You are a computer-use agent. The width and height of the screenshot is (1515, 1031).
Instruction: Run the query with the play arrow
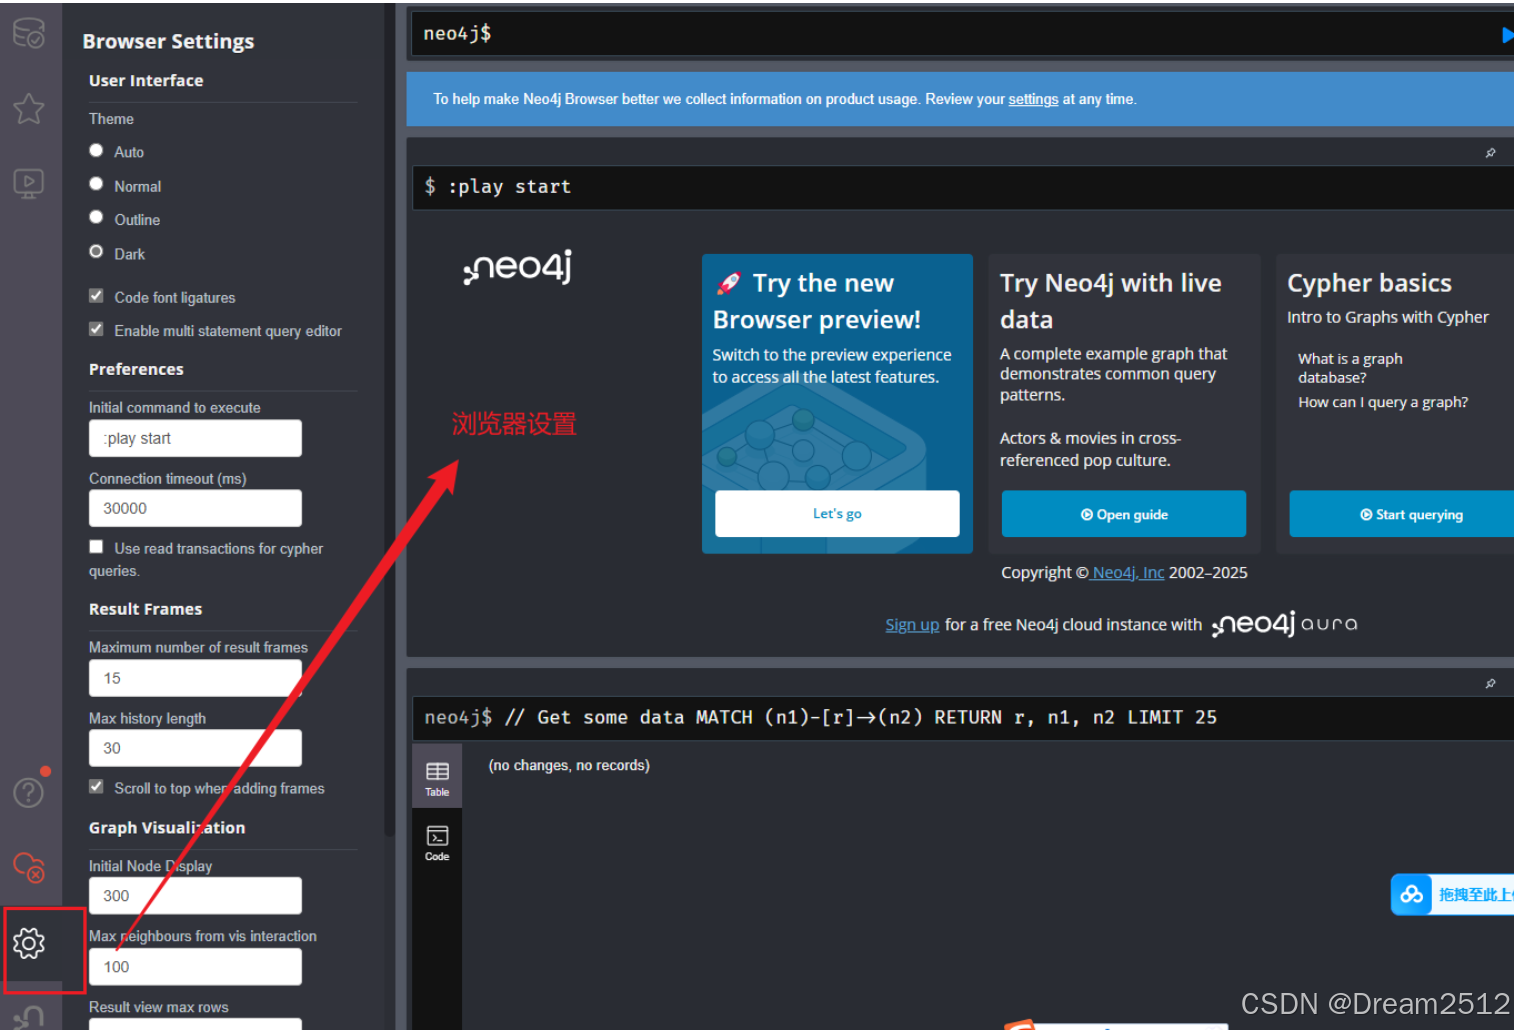pyautogui.click(x=1506, y=35)
